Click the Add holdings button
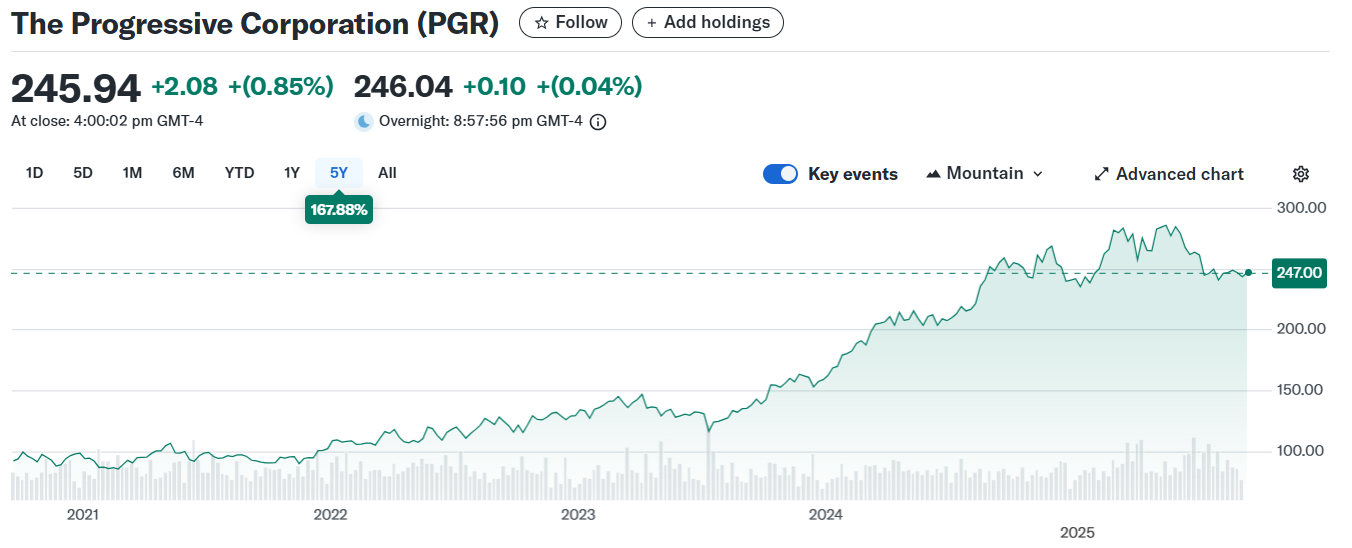The width and height of the screenshot is (1352, 548). pos(707,22)
